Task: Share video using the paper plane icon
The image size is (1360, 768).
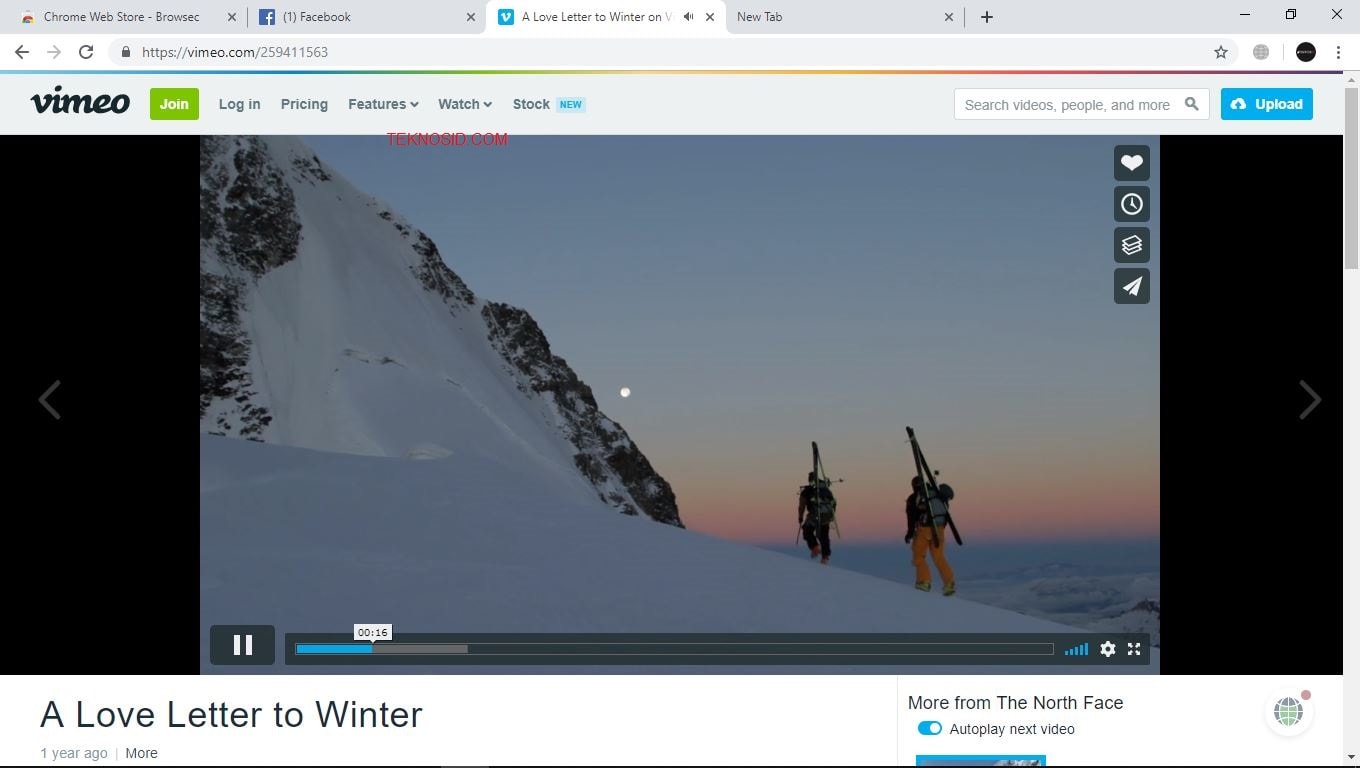Action: pos(1132,286)
